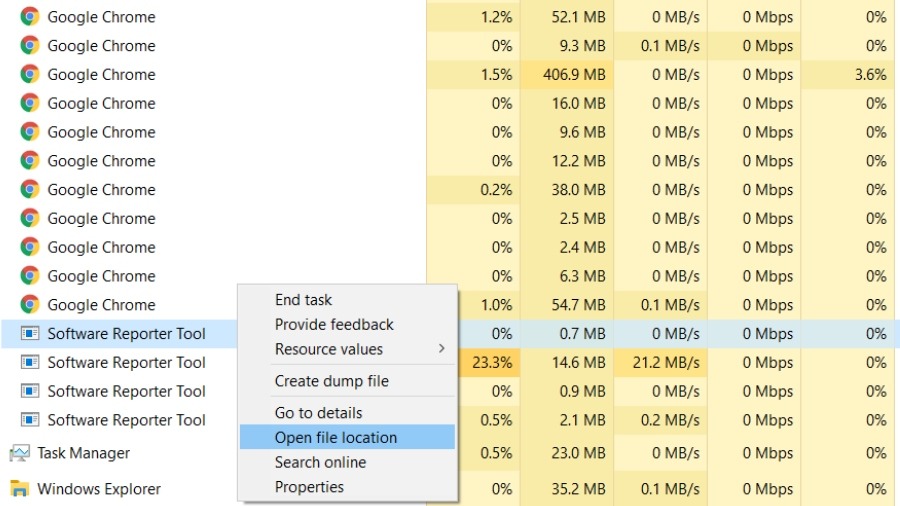Pick Chrome icon in the 12.2 MB row
The height and width of the screenshot is (506, 900).
coord(30,161)
